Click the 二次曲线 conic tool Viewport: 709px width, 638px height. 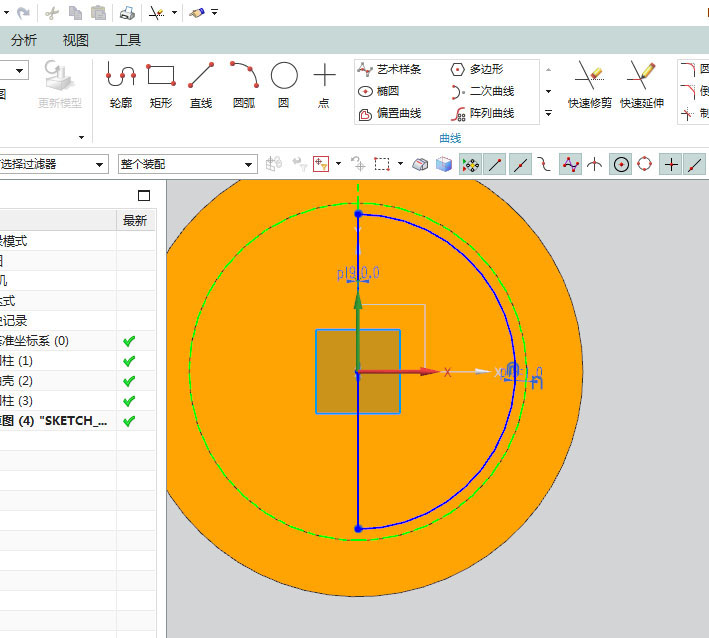coord(482,91)
